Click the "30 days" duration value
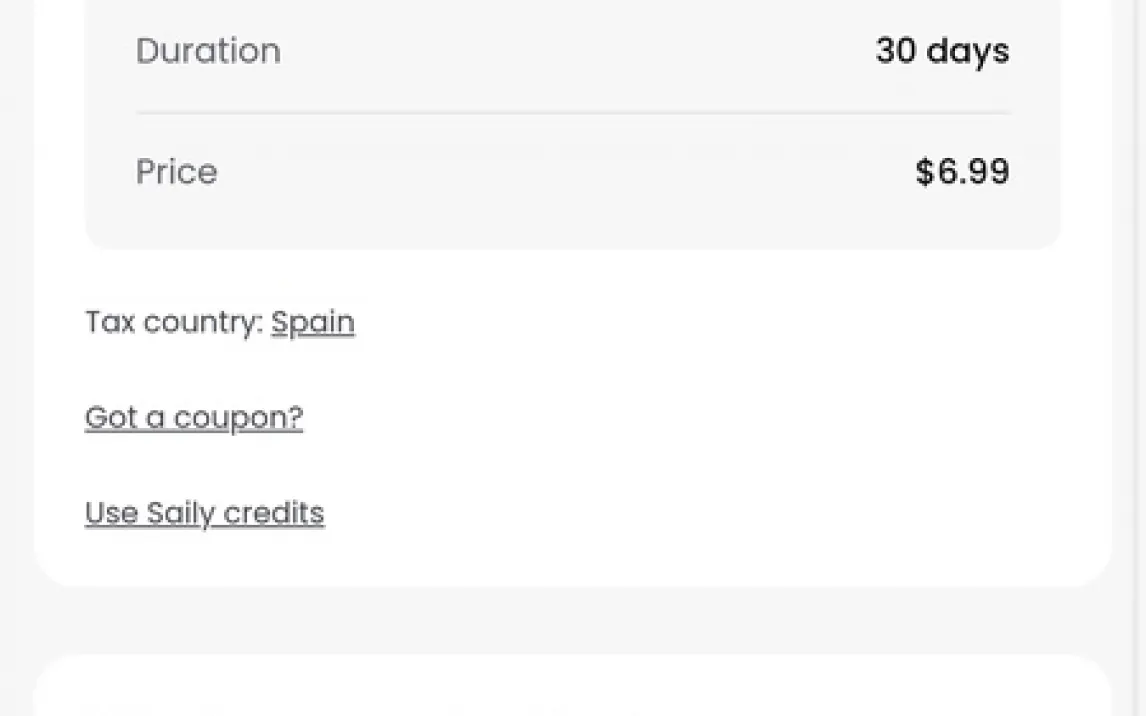This screenshot has height=716, width=1146. click(x=942, y=51)
